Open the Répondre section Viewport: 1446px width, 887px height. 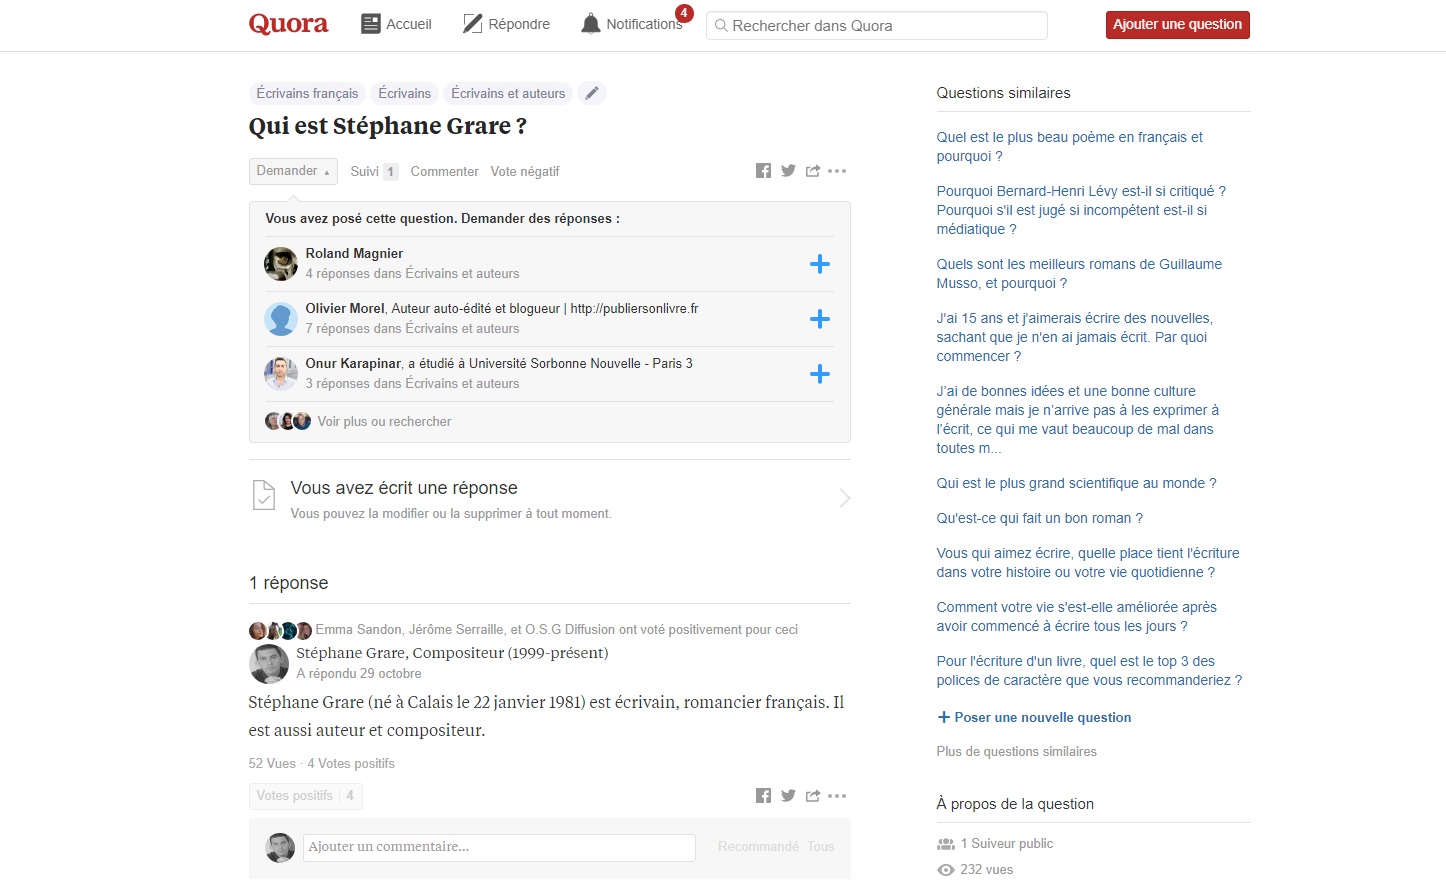pyautogui.click(x=506, y=24)
